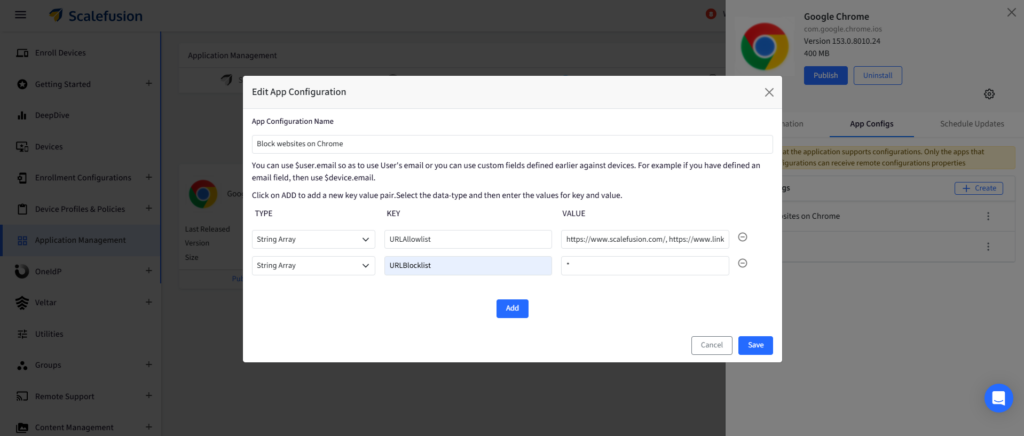Remove the URLBlocklist row with minus icon

click(x=743, y=263)
